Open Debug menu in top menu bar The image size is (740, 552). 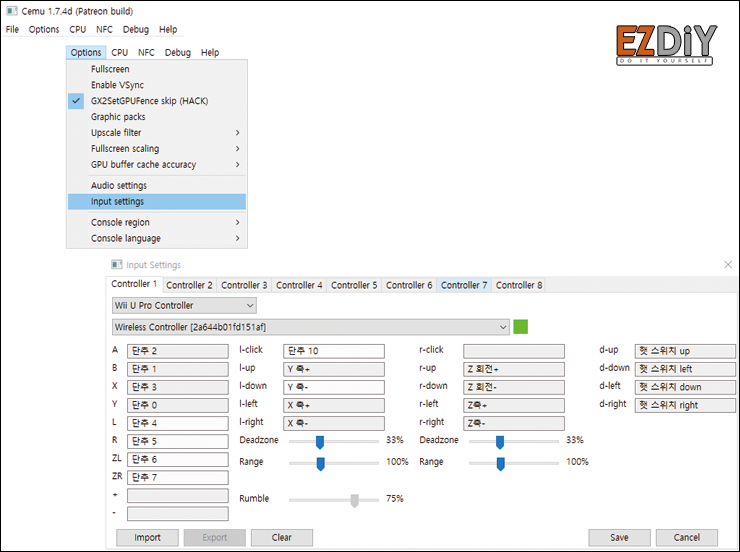pos(136,29)
